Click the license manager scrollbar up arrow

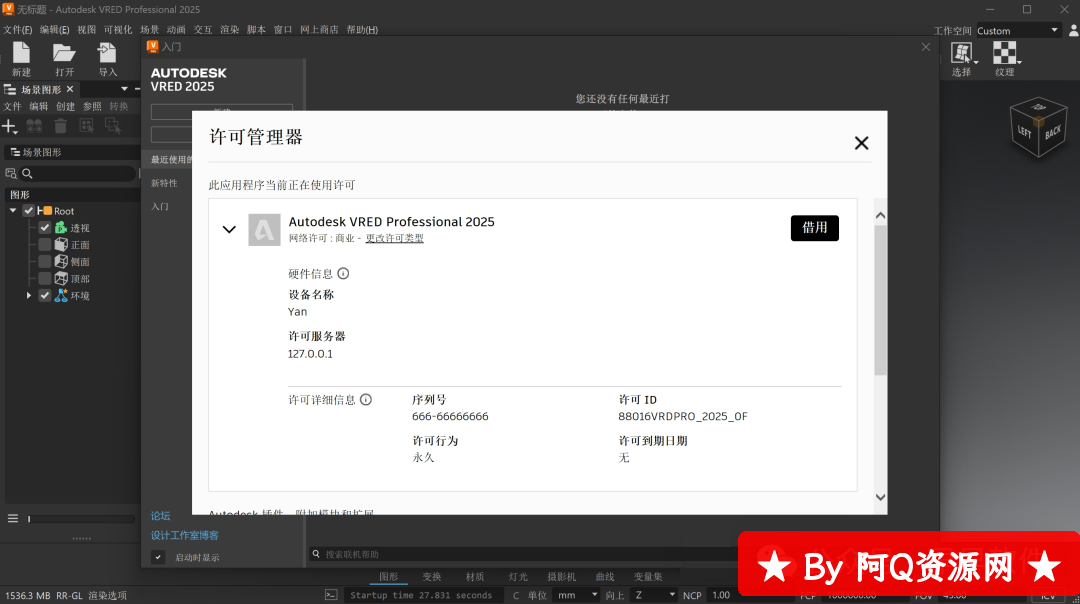[880, 216]
